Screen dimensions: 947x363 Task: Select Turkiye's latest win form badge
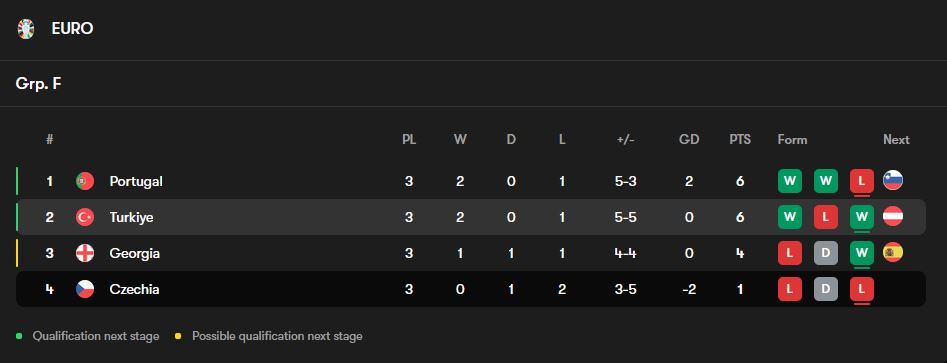click(x=861, y=217)
